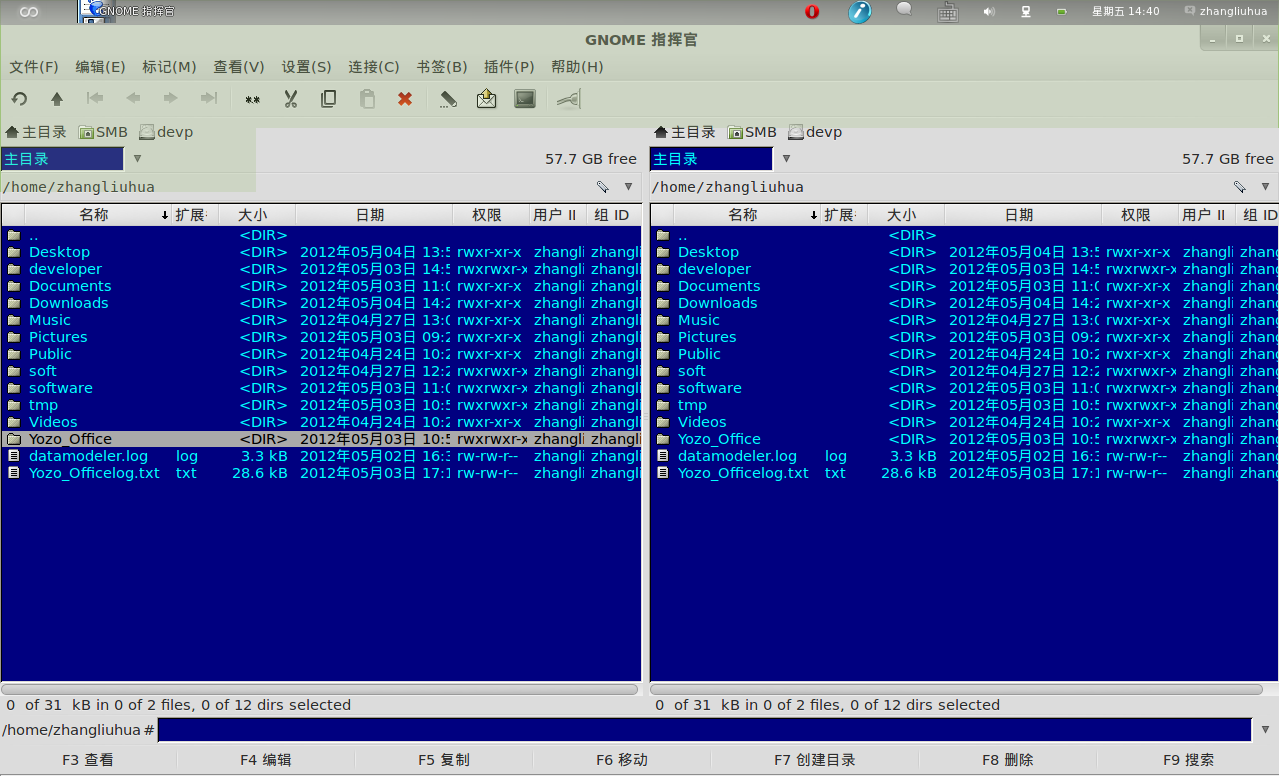Send files by email via envelope icon
Viewport: 1279px width, 776px height.
coord(486,99)
